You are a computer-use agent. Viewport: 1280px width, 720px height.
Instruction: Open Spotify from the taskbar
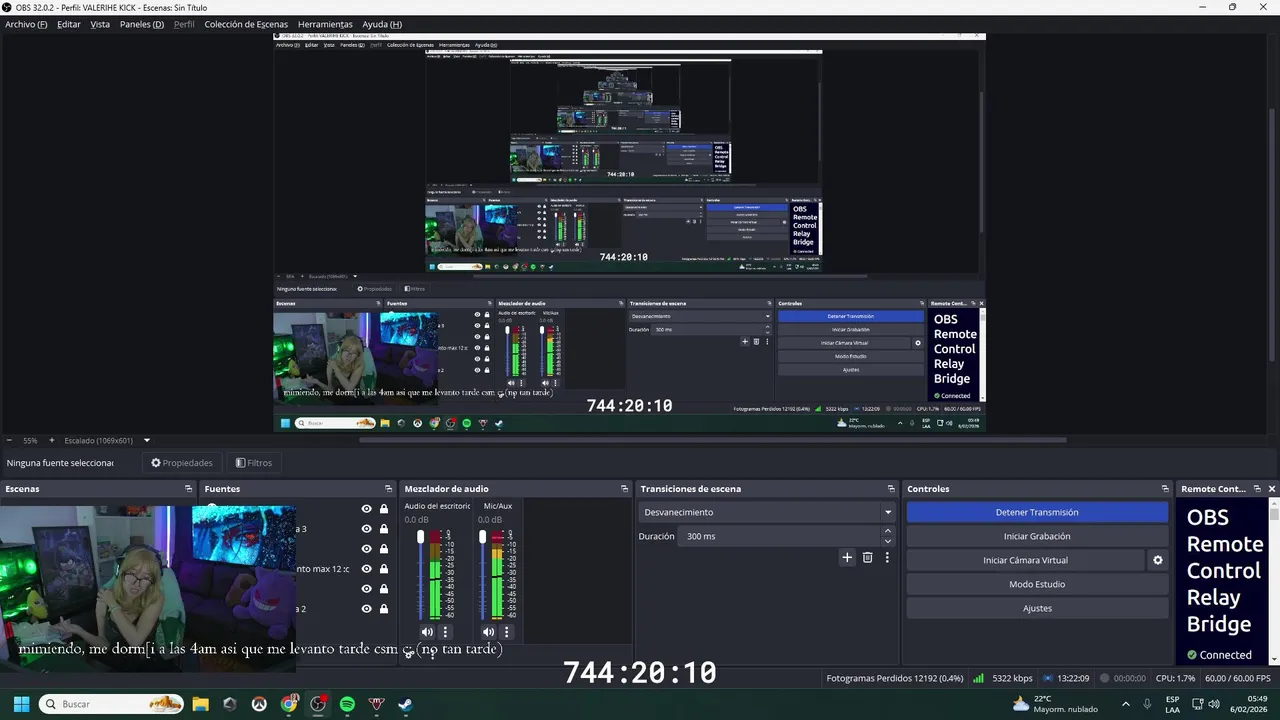click(x=347, y=704)
